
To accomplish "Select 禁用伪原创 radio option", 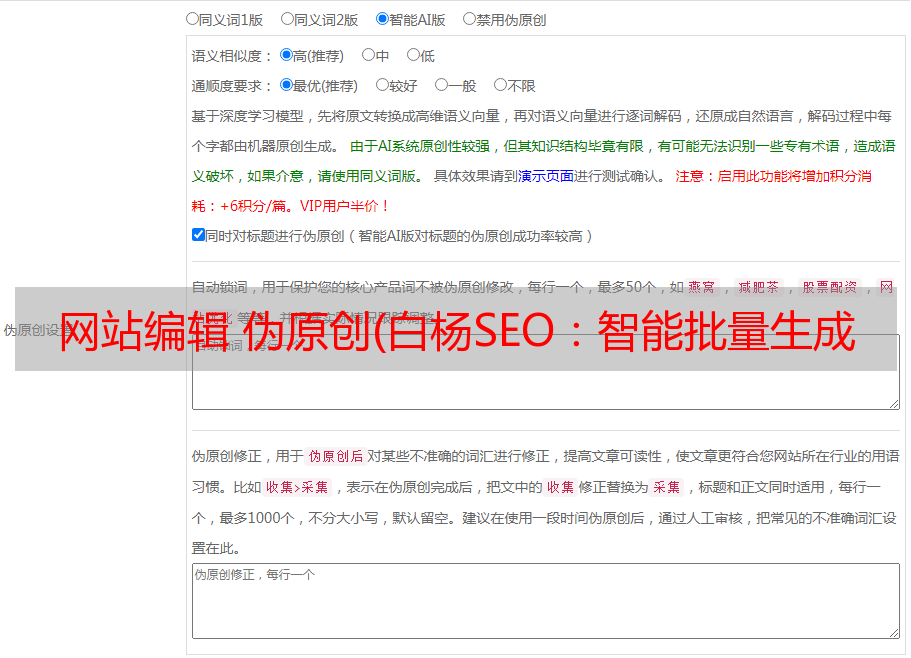I will (x=469, y=19).
